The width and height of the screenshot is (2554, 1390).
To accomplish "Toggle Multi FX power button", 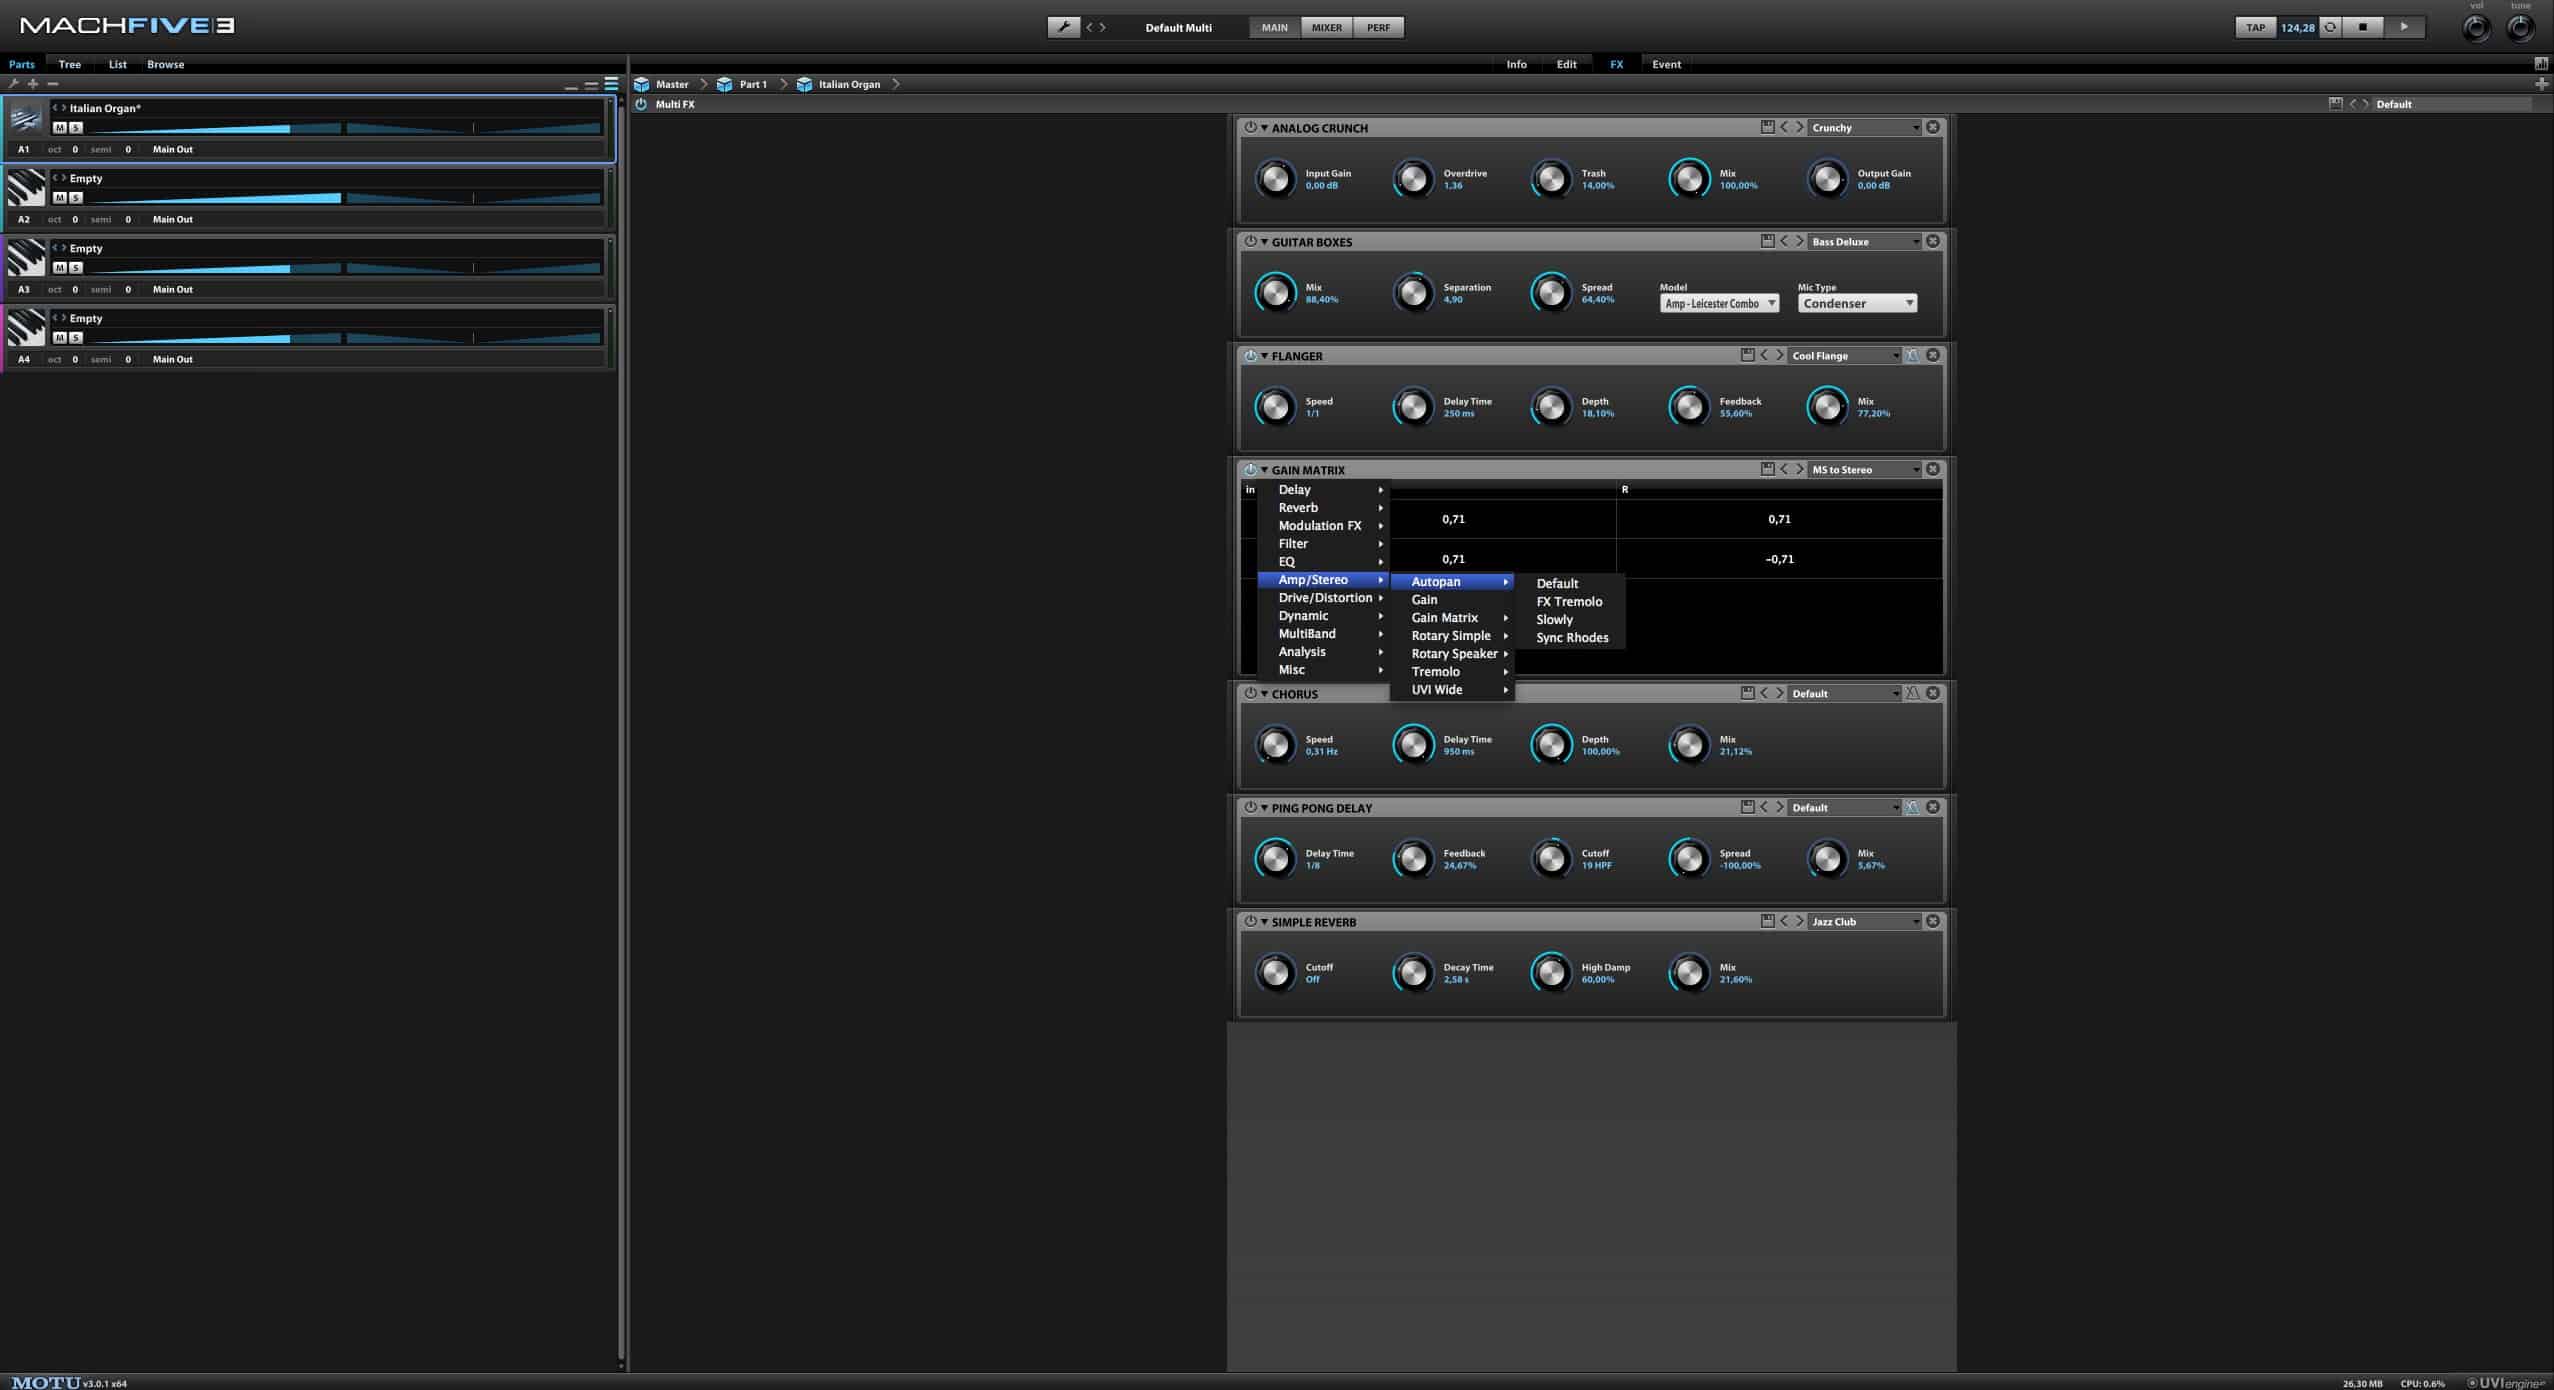I will 641,104.
